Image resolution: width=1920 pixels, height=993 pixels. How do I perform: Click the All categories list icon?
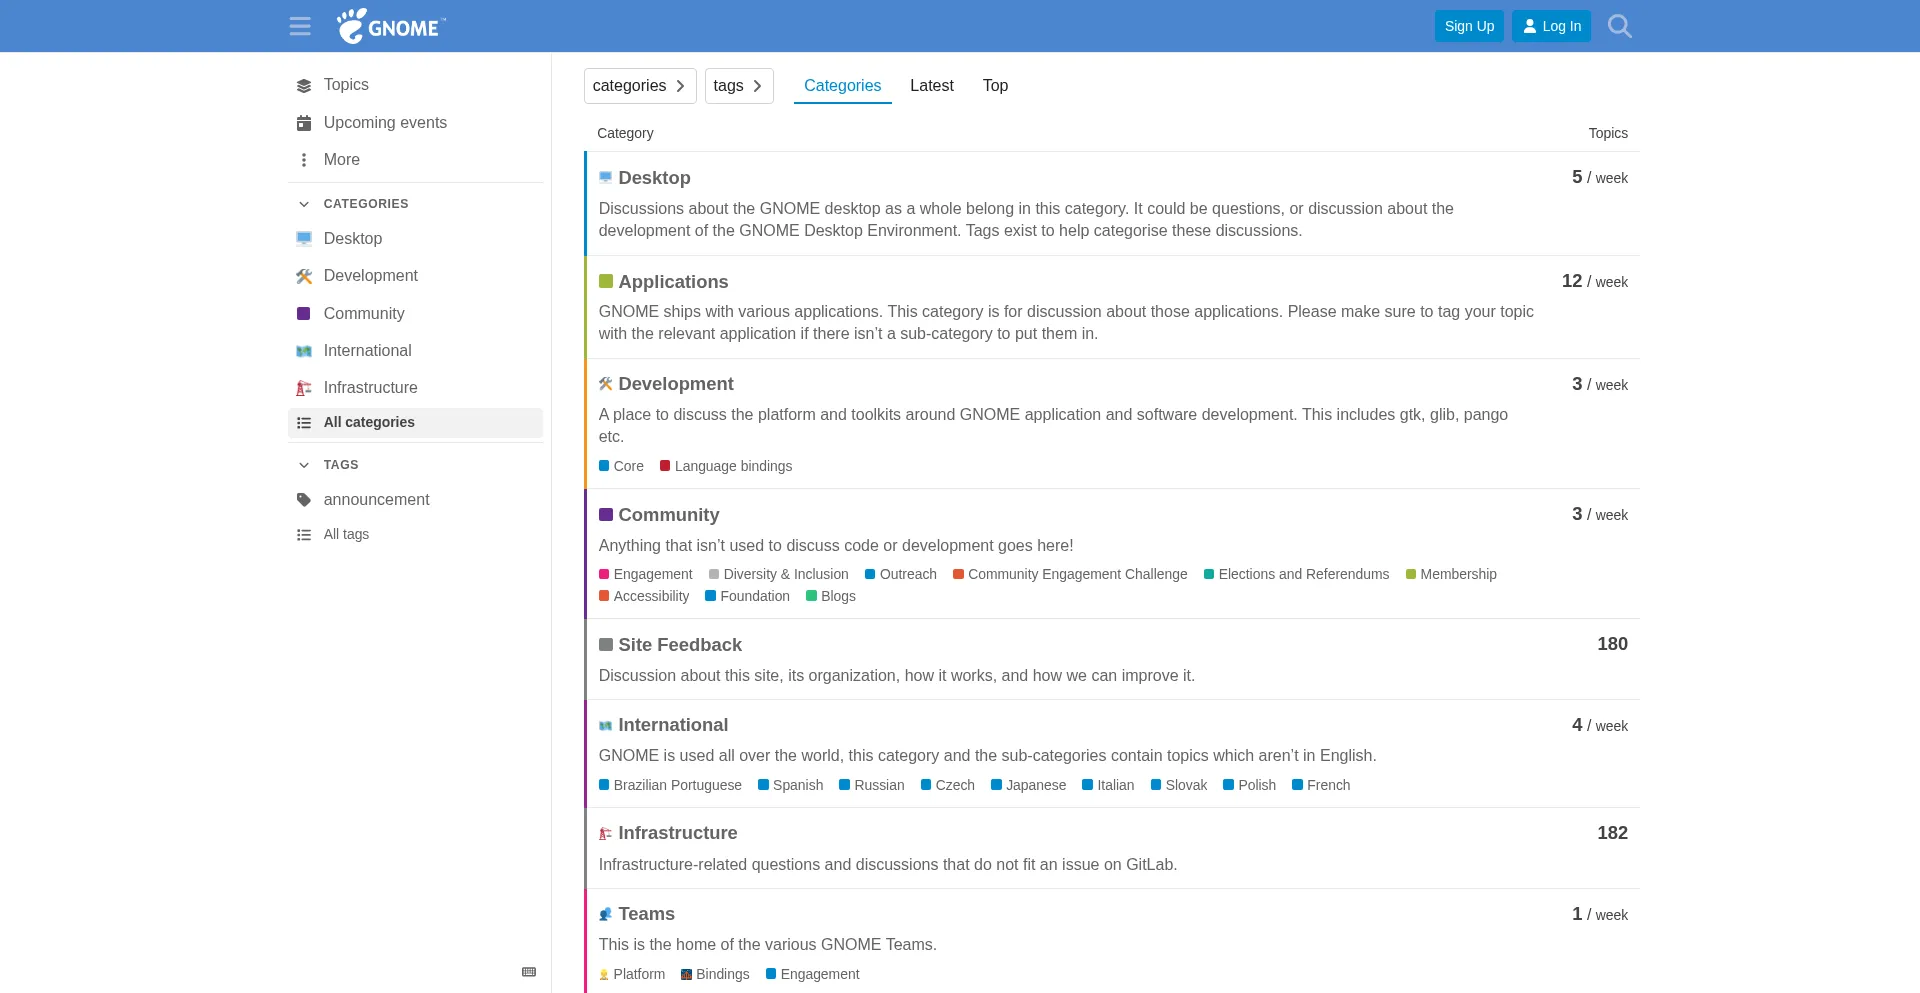[x=304, y=423]
